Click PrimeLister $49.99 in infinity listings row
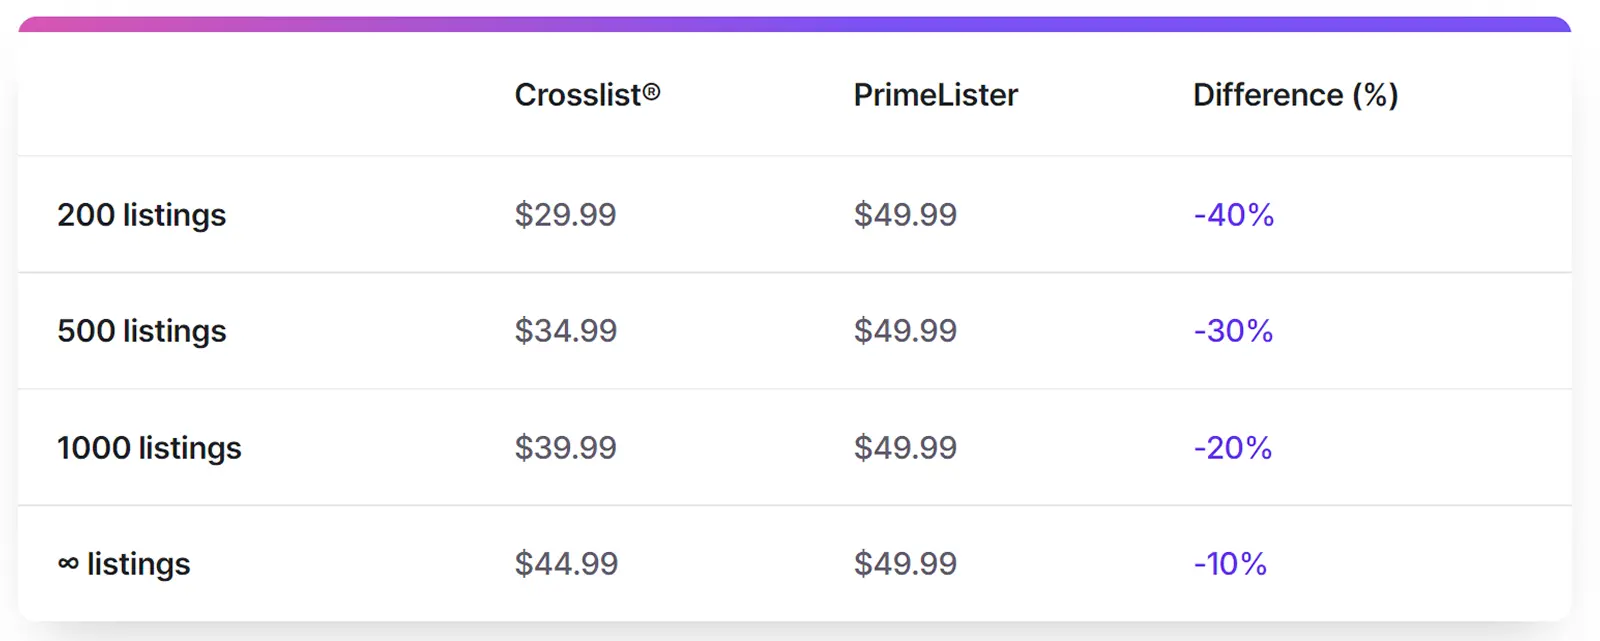The image size is (1600, 641). [905, 564]
